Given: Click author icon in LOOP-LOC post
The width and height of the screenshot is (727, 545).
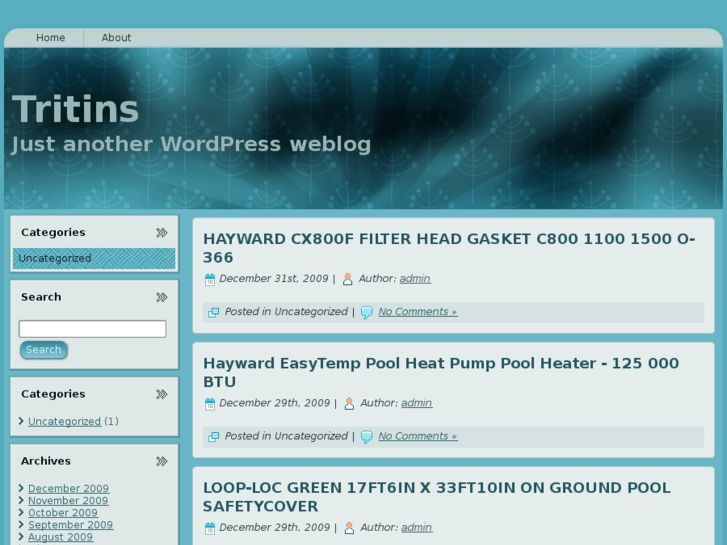Looking at the screenshot, I should tap(349, 528).
